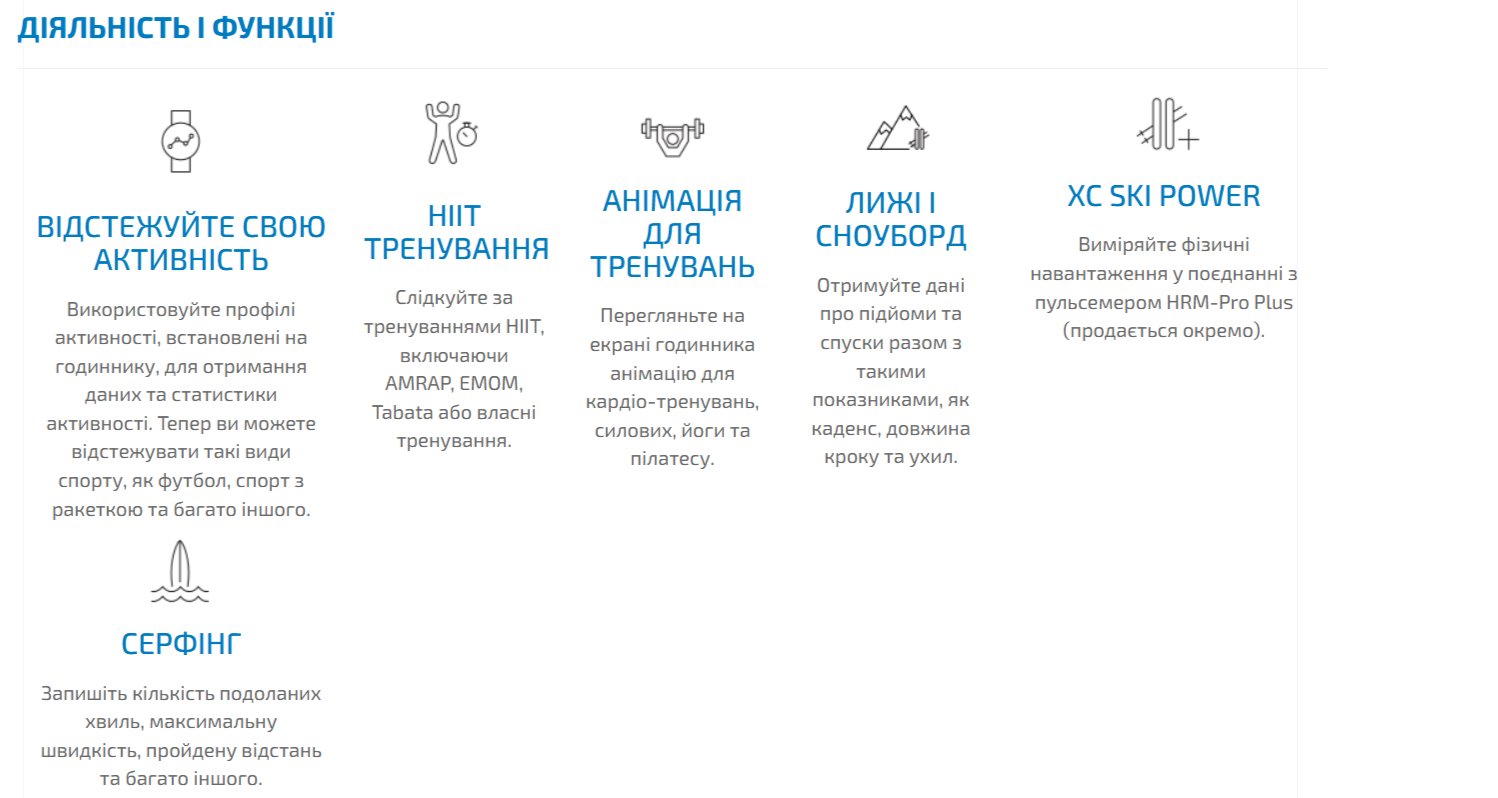Click the XC SKI POWER heading
Screen dimensions: 1498x798
(x=1163, y=196)
